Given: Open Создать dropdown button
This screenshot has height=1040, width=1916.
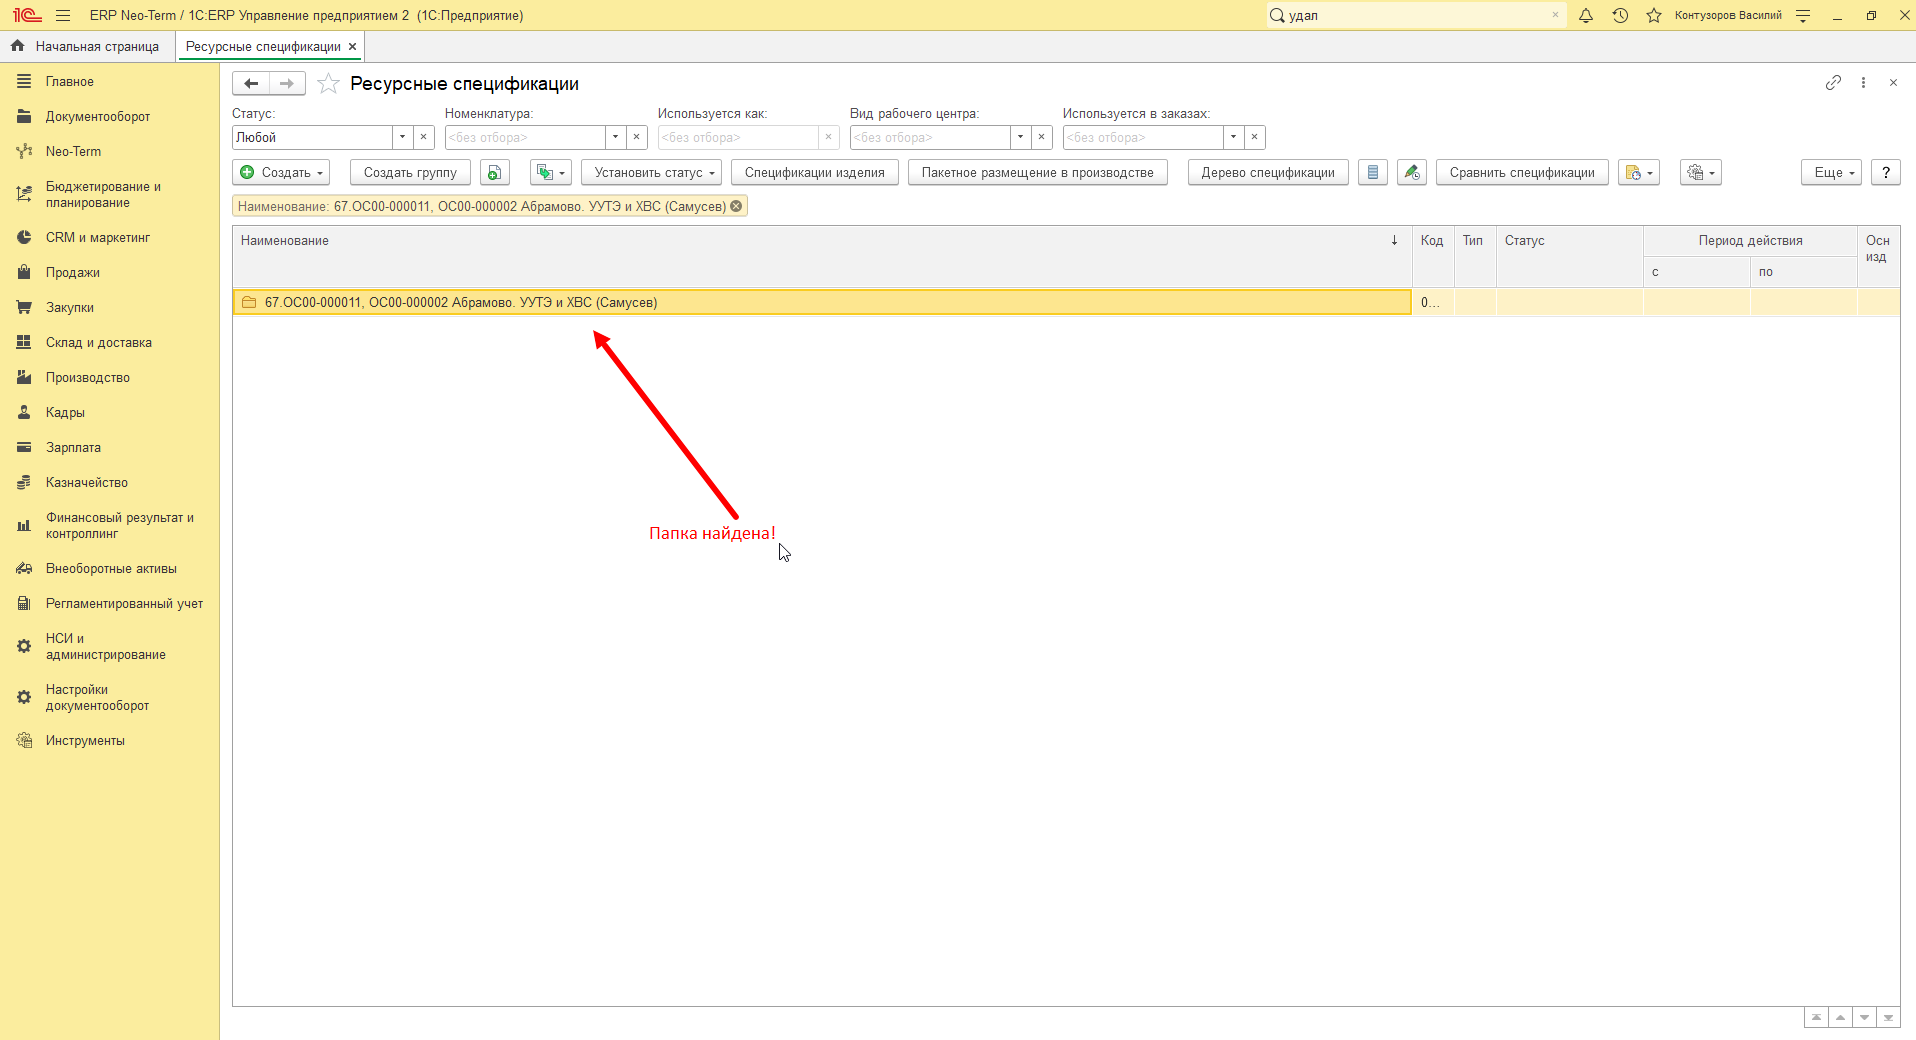Looking at the screenshot, I should pos(281,172).
